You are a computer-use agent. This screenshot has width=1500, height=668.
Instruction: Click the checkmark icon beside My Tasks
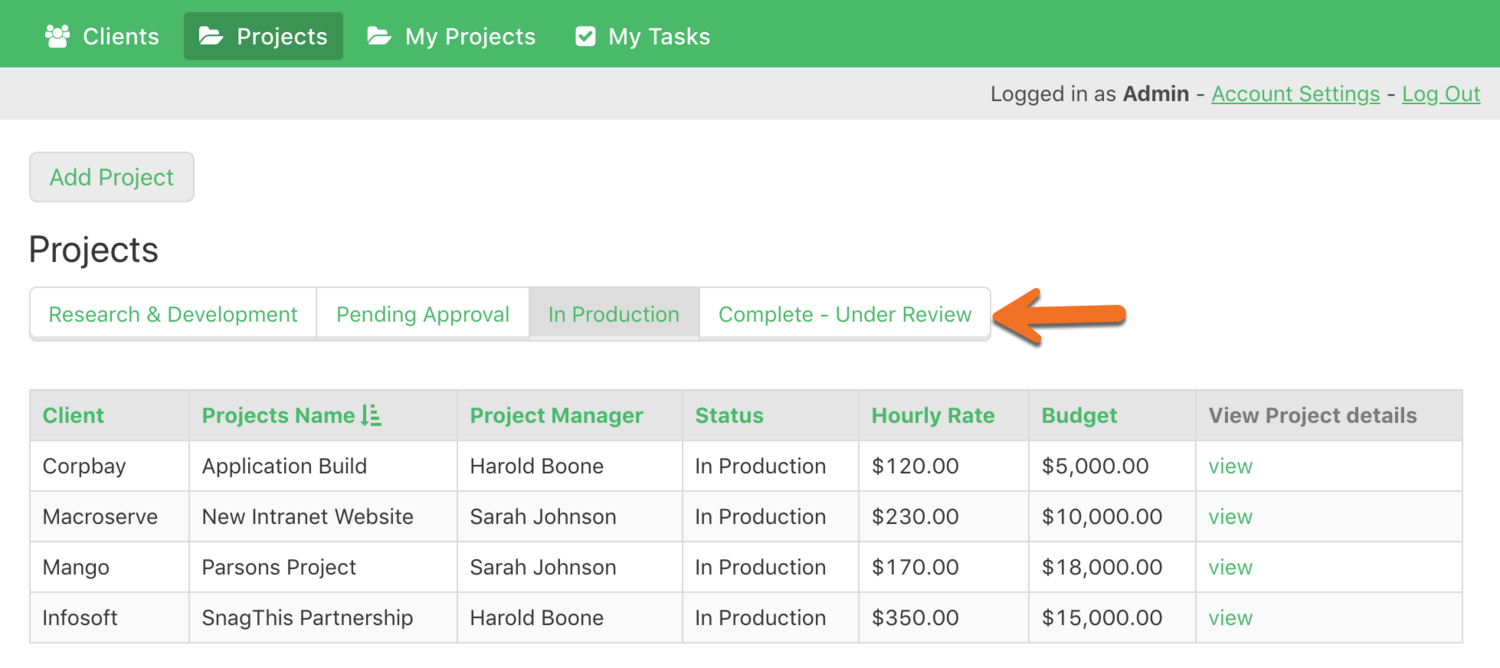[585, 37]
